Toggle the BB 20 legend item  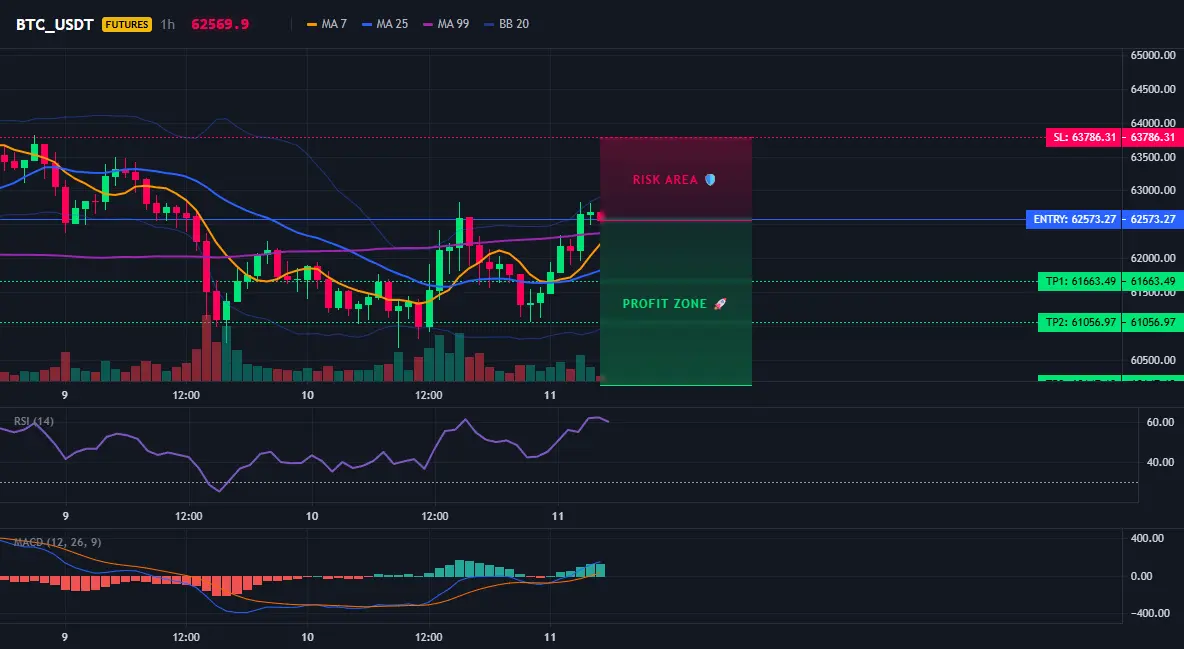[507, 24]
